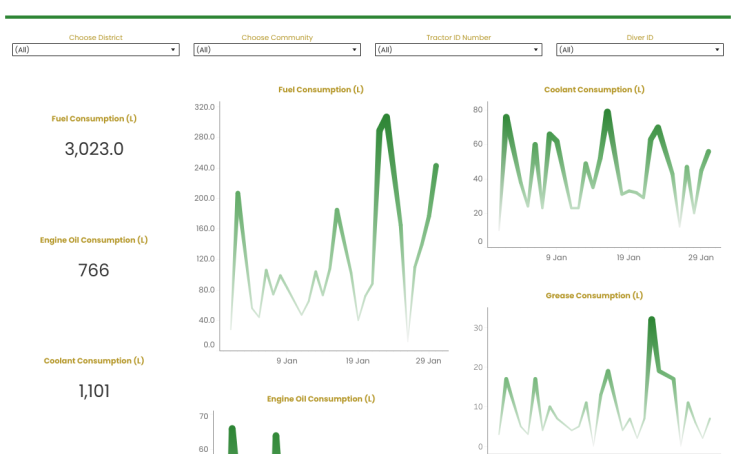Click the Tractor ID Number dropdown arrow
The image size is (736, 454).
(536, 50)
